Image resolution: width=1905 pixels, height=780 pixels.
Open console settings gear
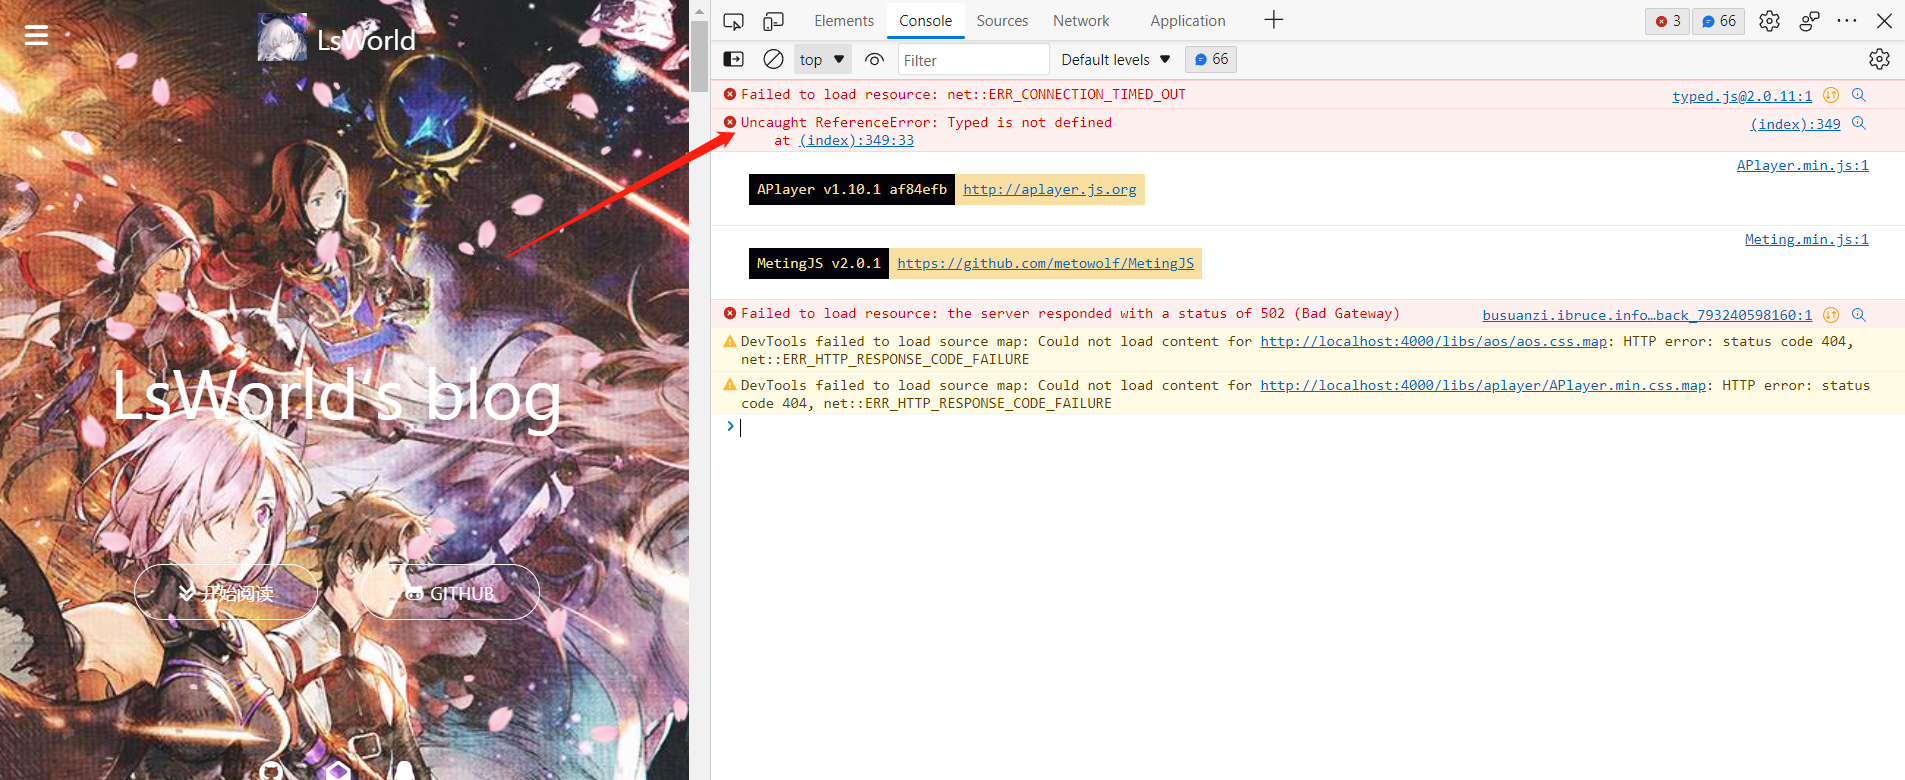pyautogui.click(x=1879, y=59)
